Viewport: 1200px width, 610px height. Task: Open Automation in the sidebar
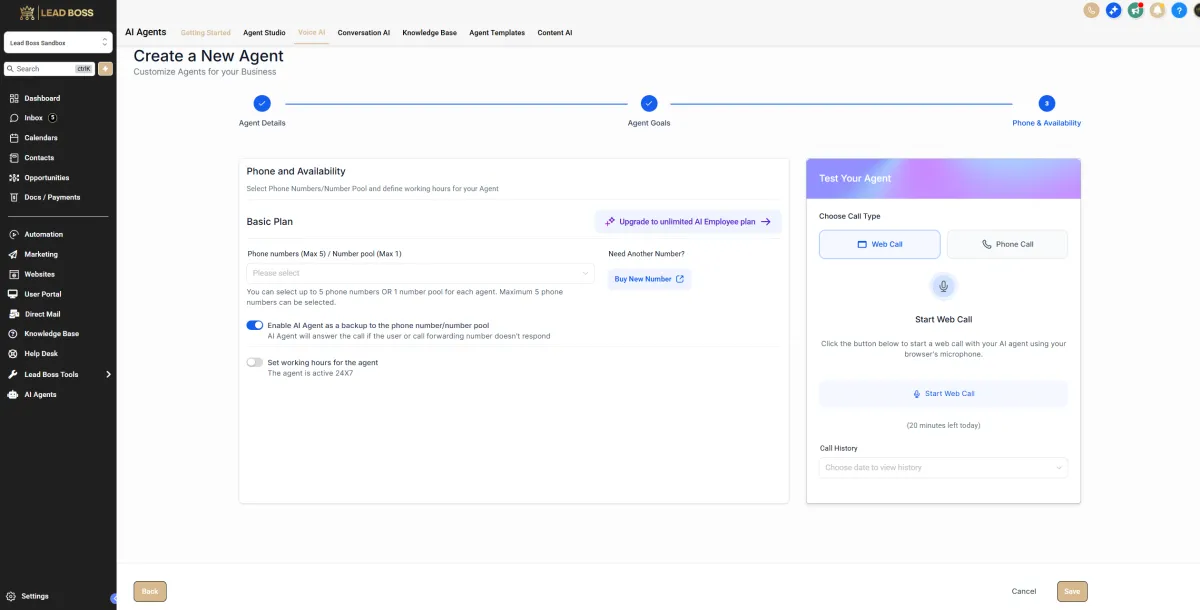tap(44, 234)
